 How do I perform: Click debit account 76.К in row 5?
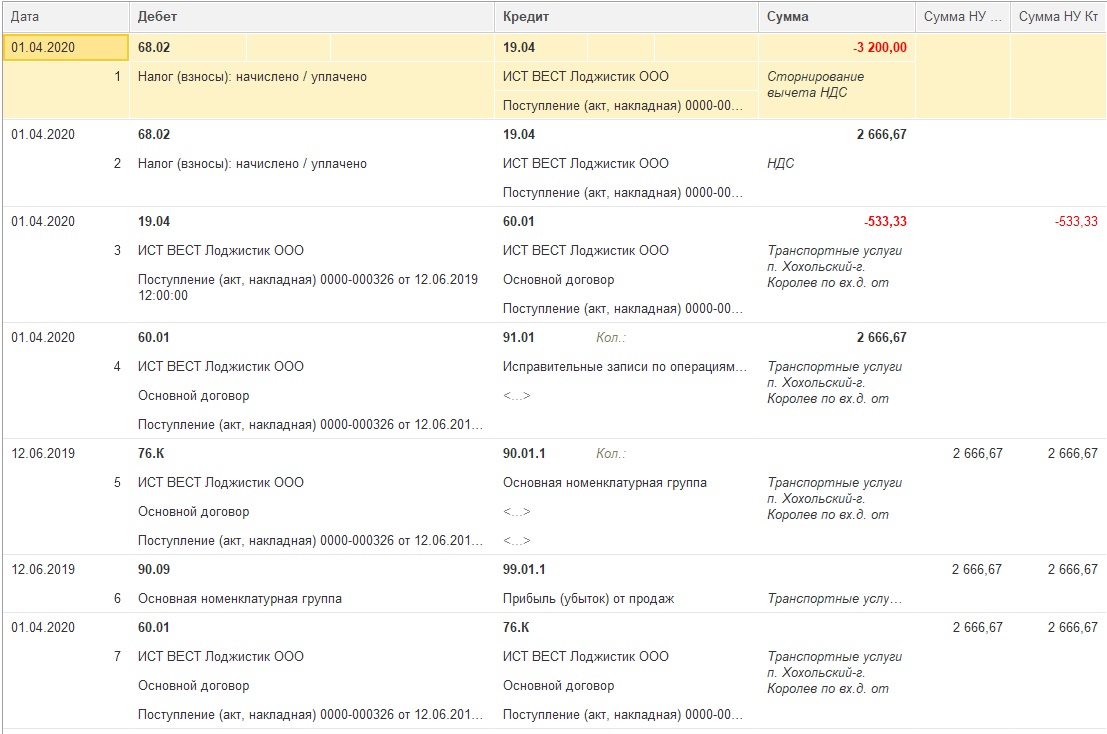click(151, 453)
